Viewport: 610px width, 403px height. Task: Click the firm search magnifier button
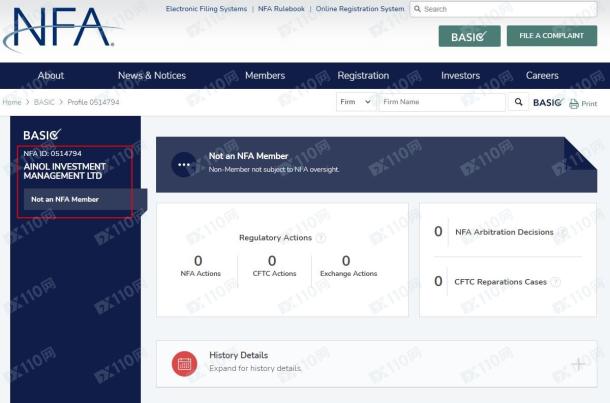click(x=518, y=102)
